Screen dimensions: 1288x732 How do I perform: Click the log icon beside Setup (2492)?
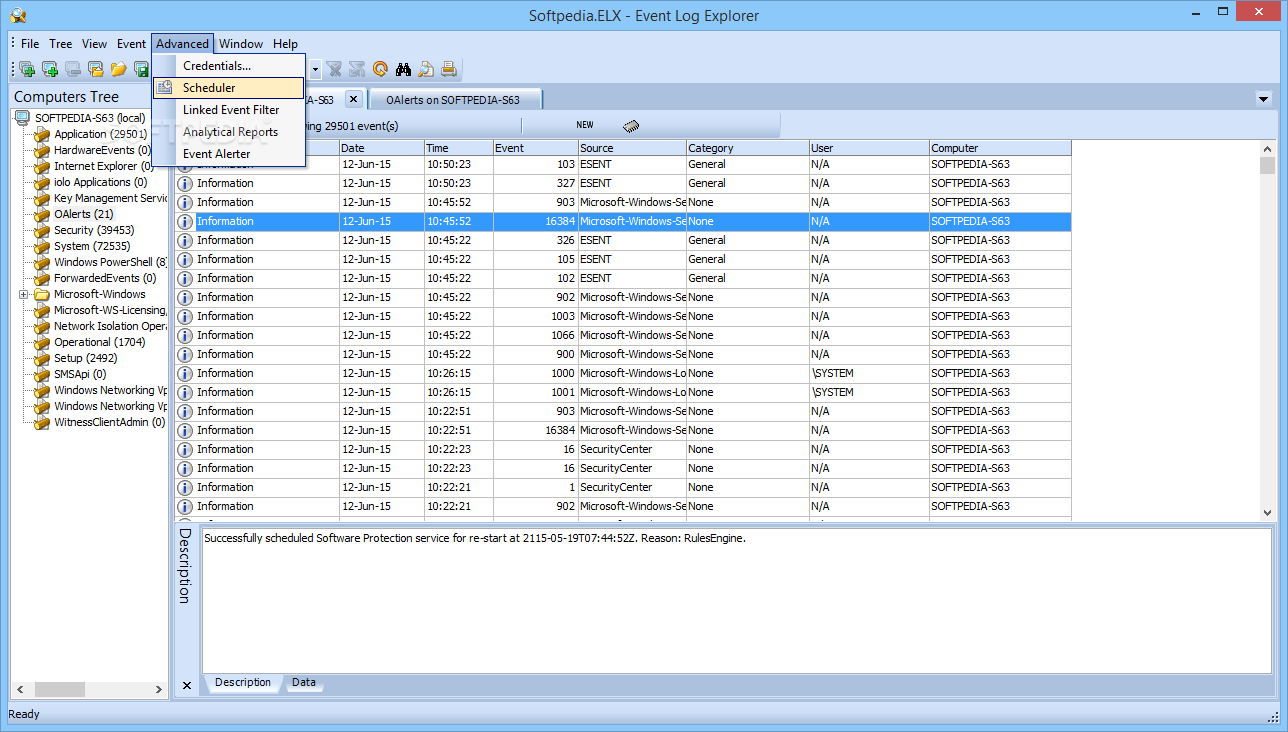coord(41,359)
